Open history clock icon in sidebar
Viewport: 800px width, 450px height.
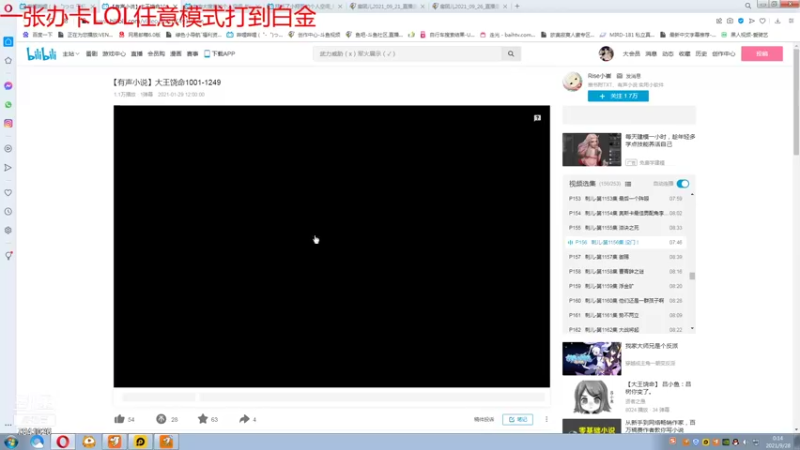[8, 211]
